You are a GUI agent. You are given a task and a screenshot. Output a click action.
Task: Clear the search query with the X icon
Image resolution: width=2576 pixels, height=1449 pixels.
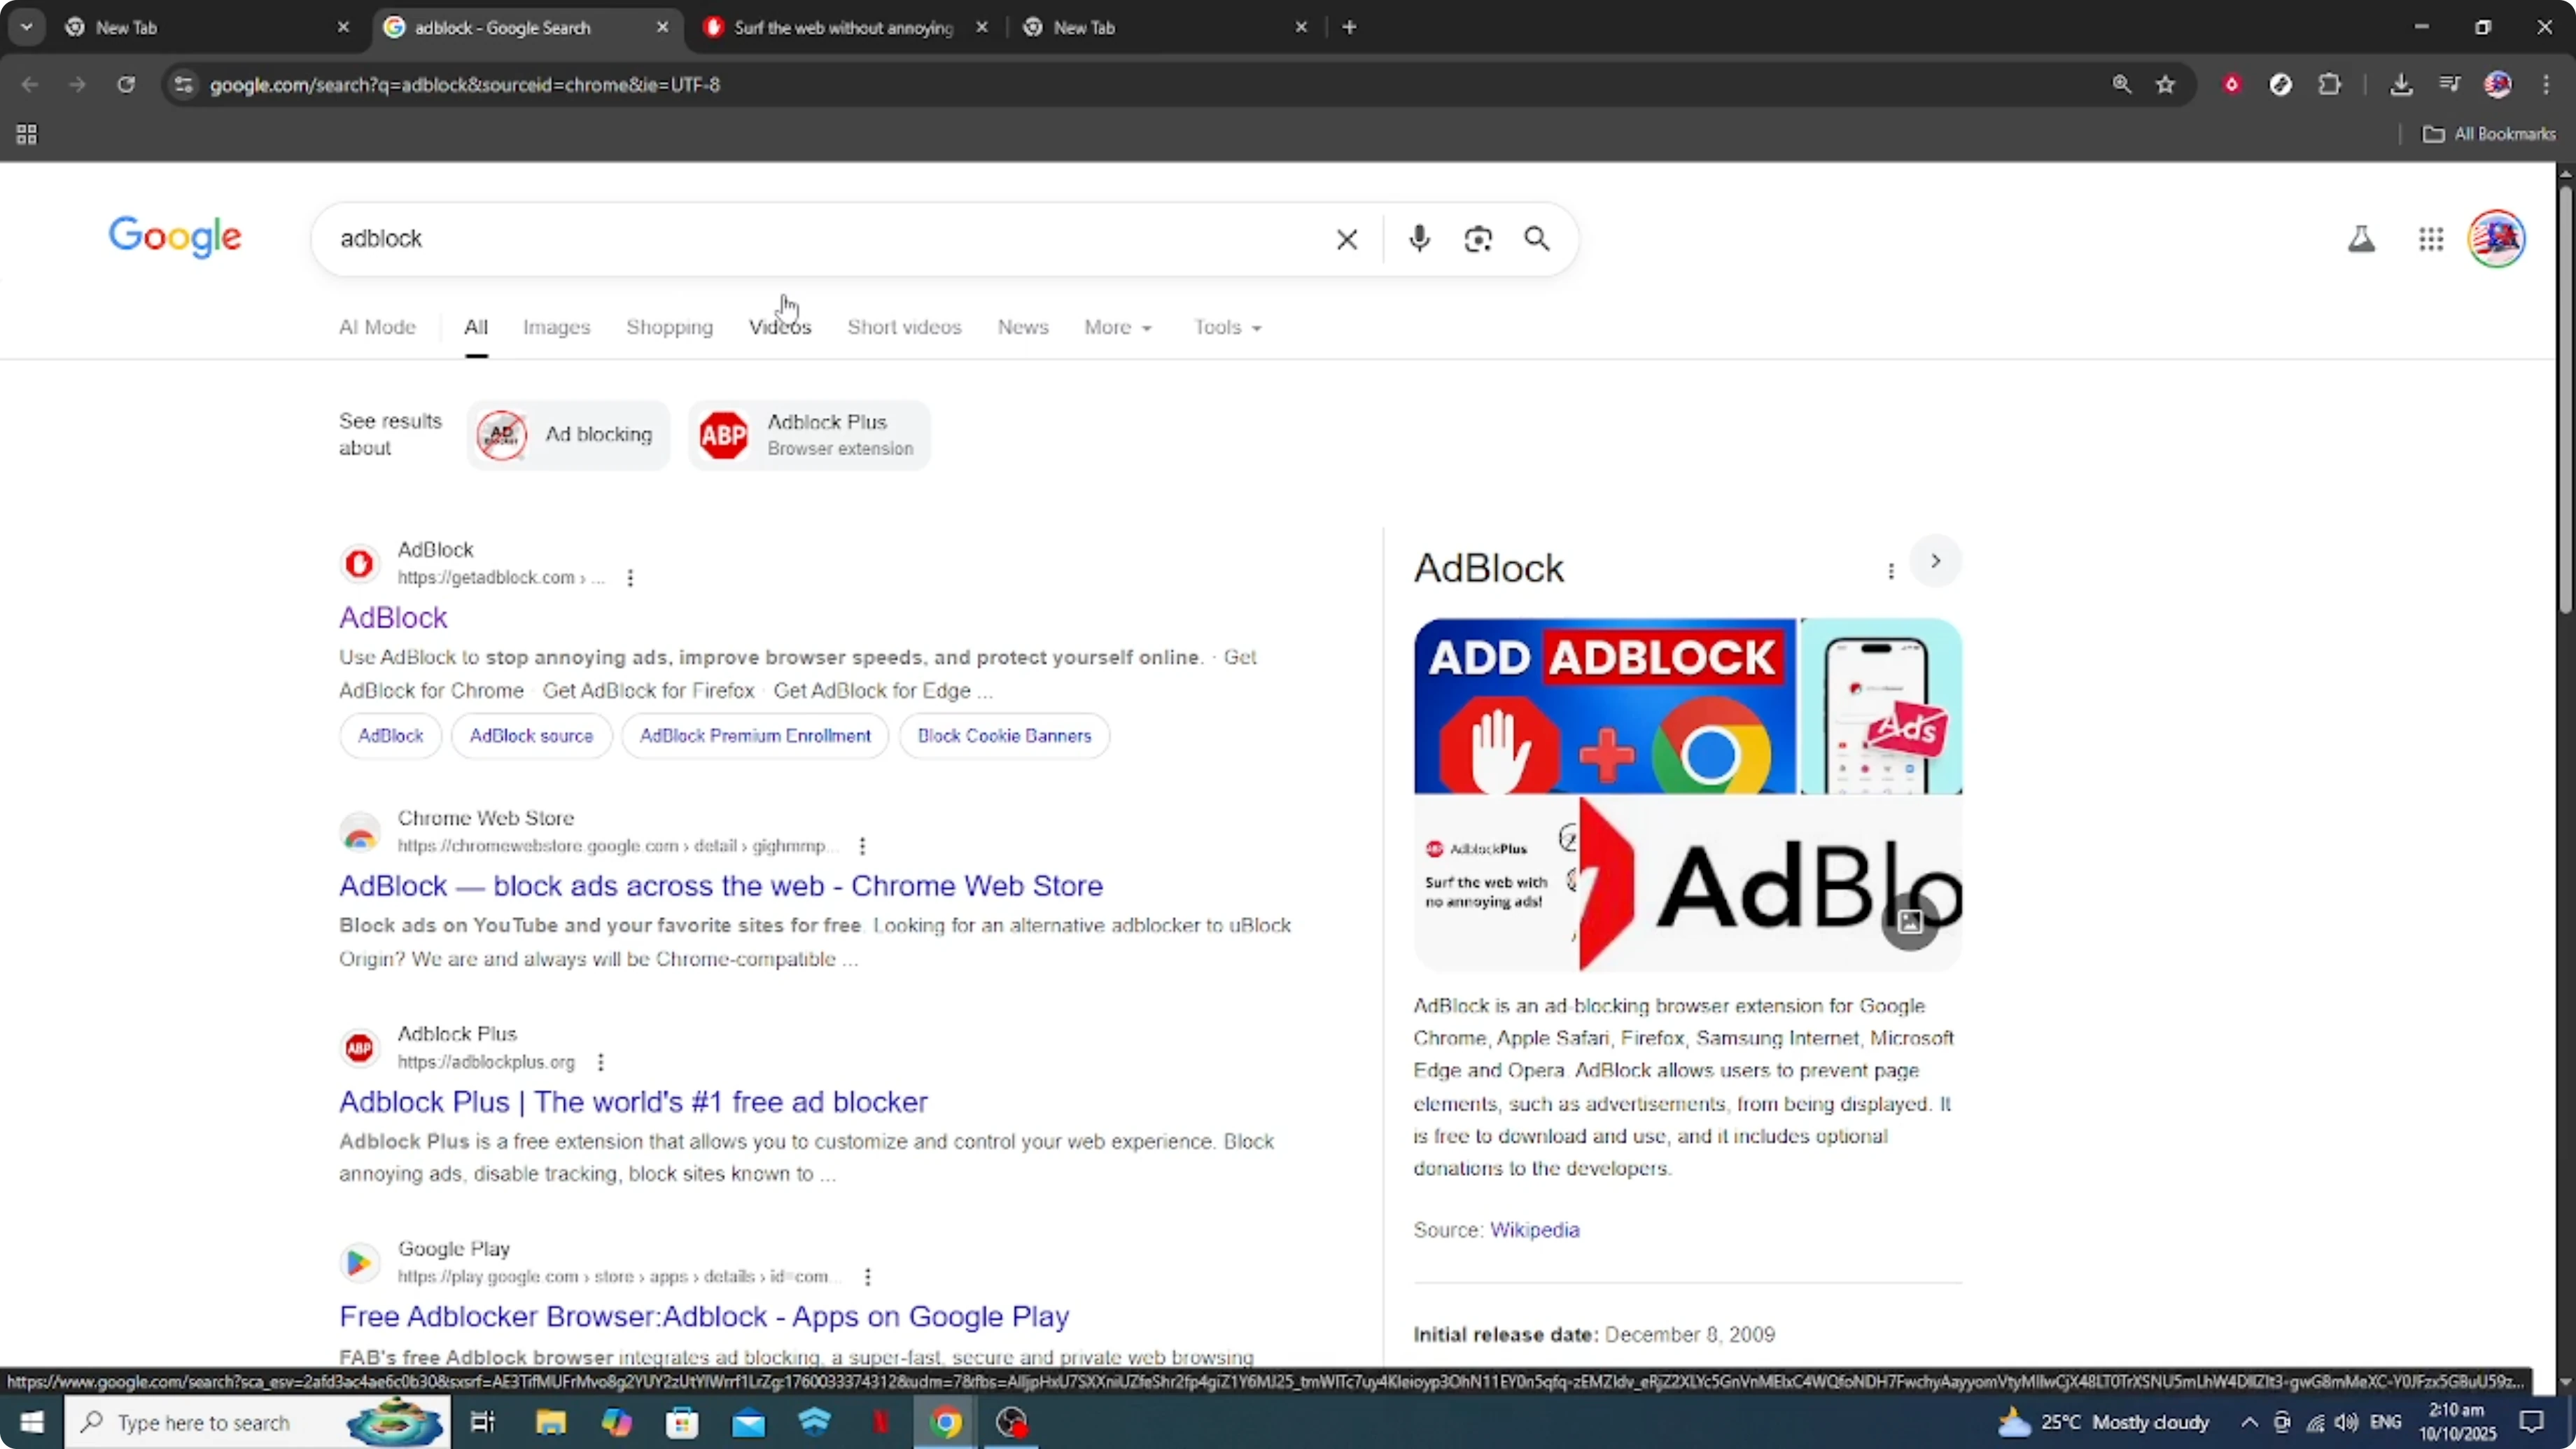1346,239
